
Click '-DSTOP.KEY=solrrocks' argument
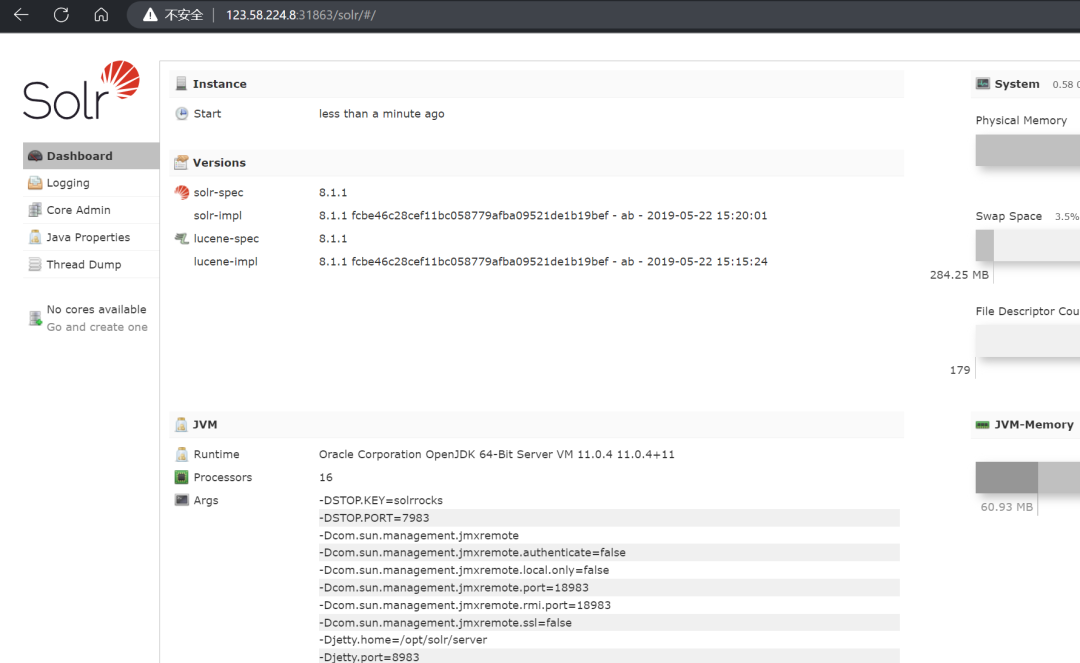tap(381, 501)
